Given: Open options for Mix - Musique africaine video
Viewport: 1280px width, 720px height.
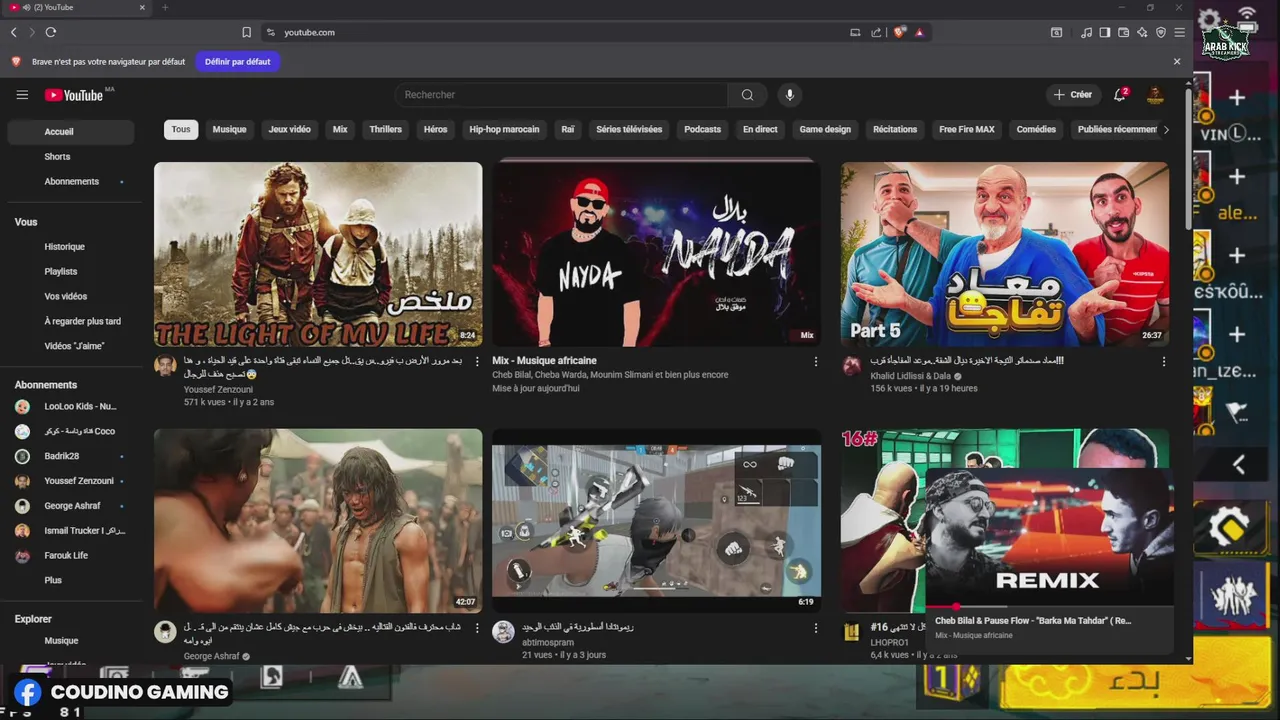Looking at the screenshot, I should [x=816, y=361].
